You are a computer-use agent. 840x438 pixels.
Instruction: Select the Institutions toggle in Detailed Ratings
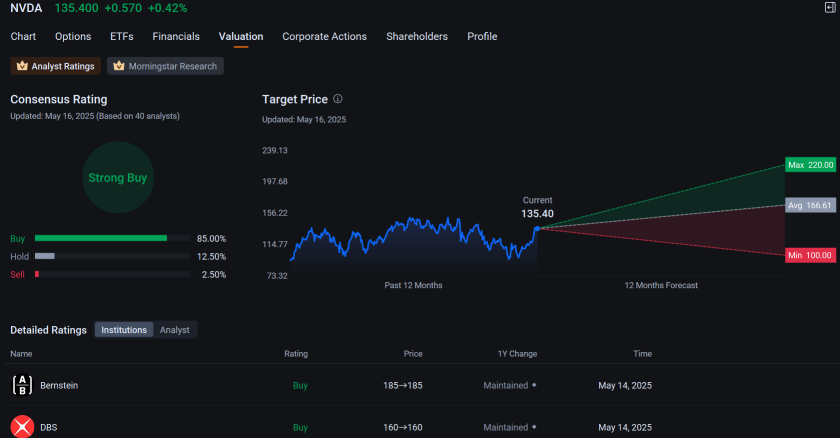pos(124,330)
